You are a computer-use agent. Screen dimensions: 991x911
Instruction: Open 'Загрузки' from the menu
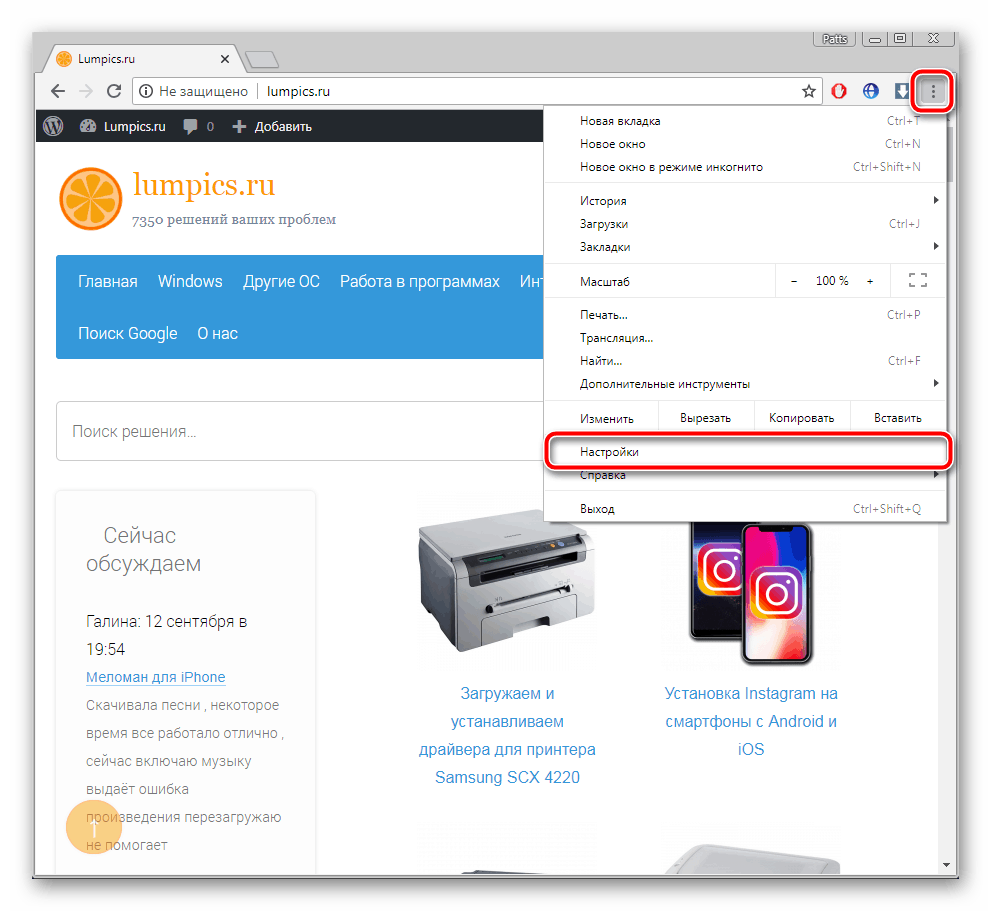745,224
